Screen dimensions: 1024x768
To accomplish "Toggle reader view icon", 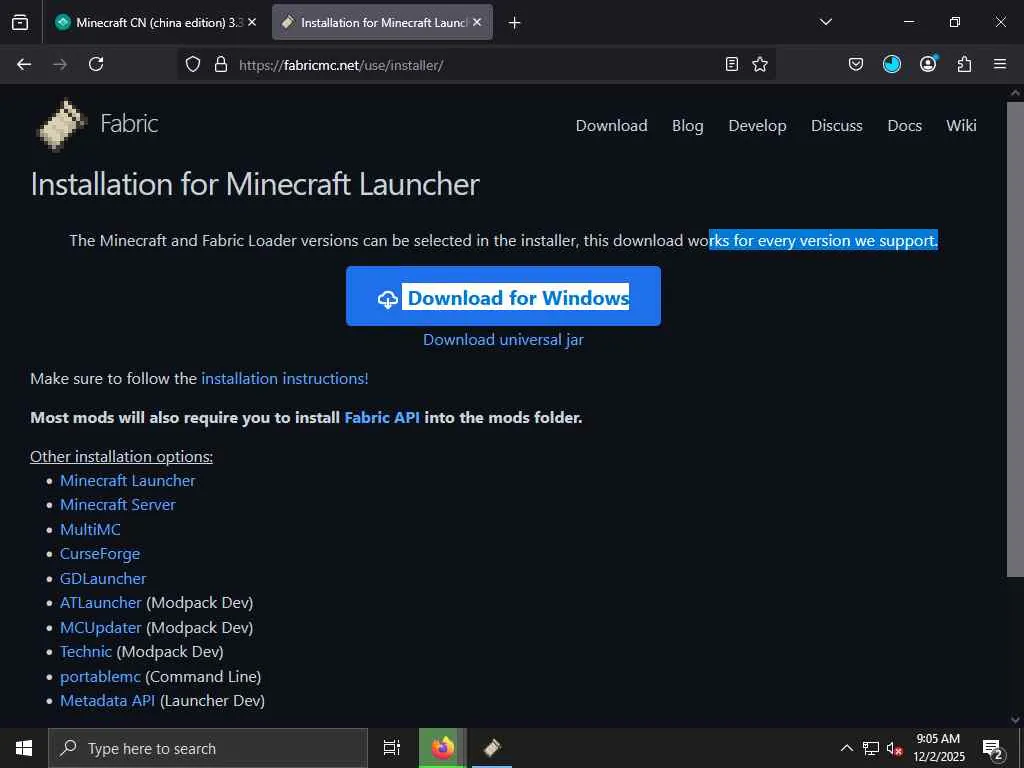I will click(x=732, y=64).
